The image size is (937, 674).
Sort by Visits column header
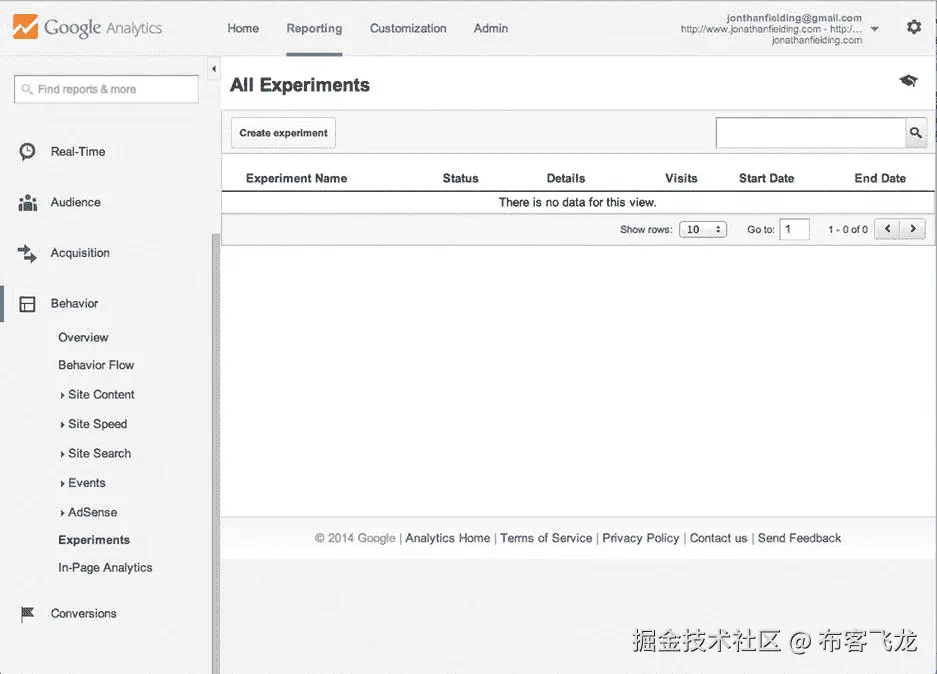click(681, 178)
